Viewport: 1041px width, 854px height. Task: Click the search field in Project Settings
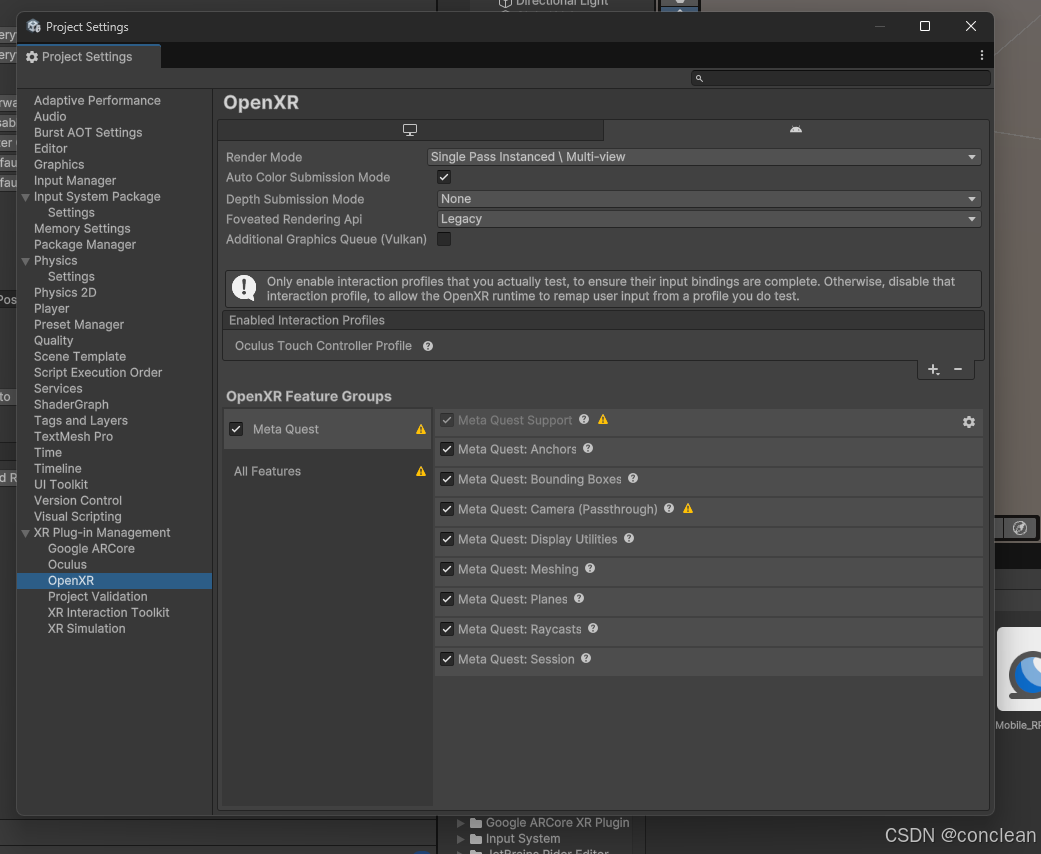coord(840,78)
